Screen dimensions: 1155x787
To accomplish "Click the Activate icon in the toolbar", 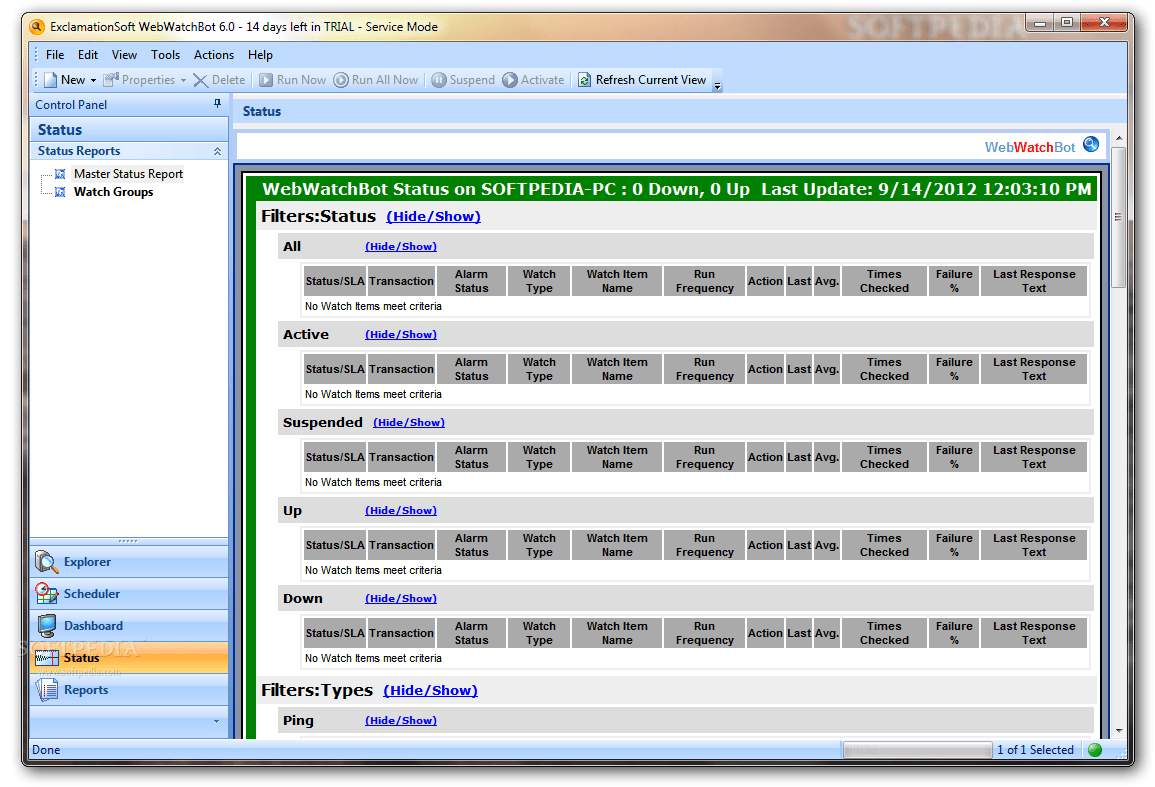I will click(510, 80).
